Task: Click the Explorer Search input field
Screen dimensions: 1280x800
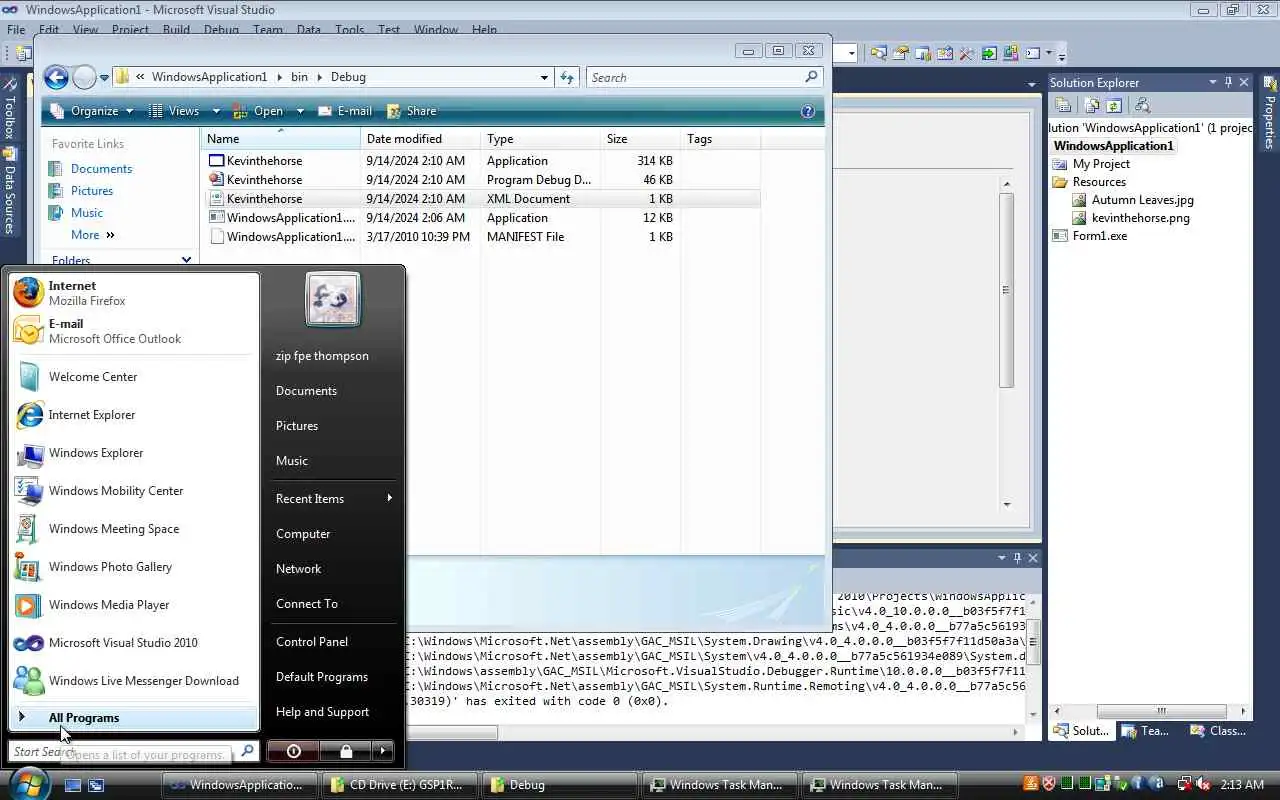Action: [x=695, y=77]
